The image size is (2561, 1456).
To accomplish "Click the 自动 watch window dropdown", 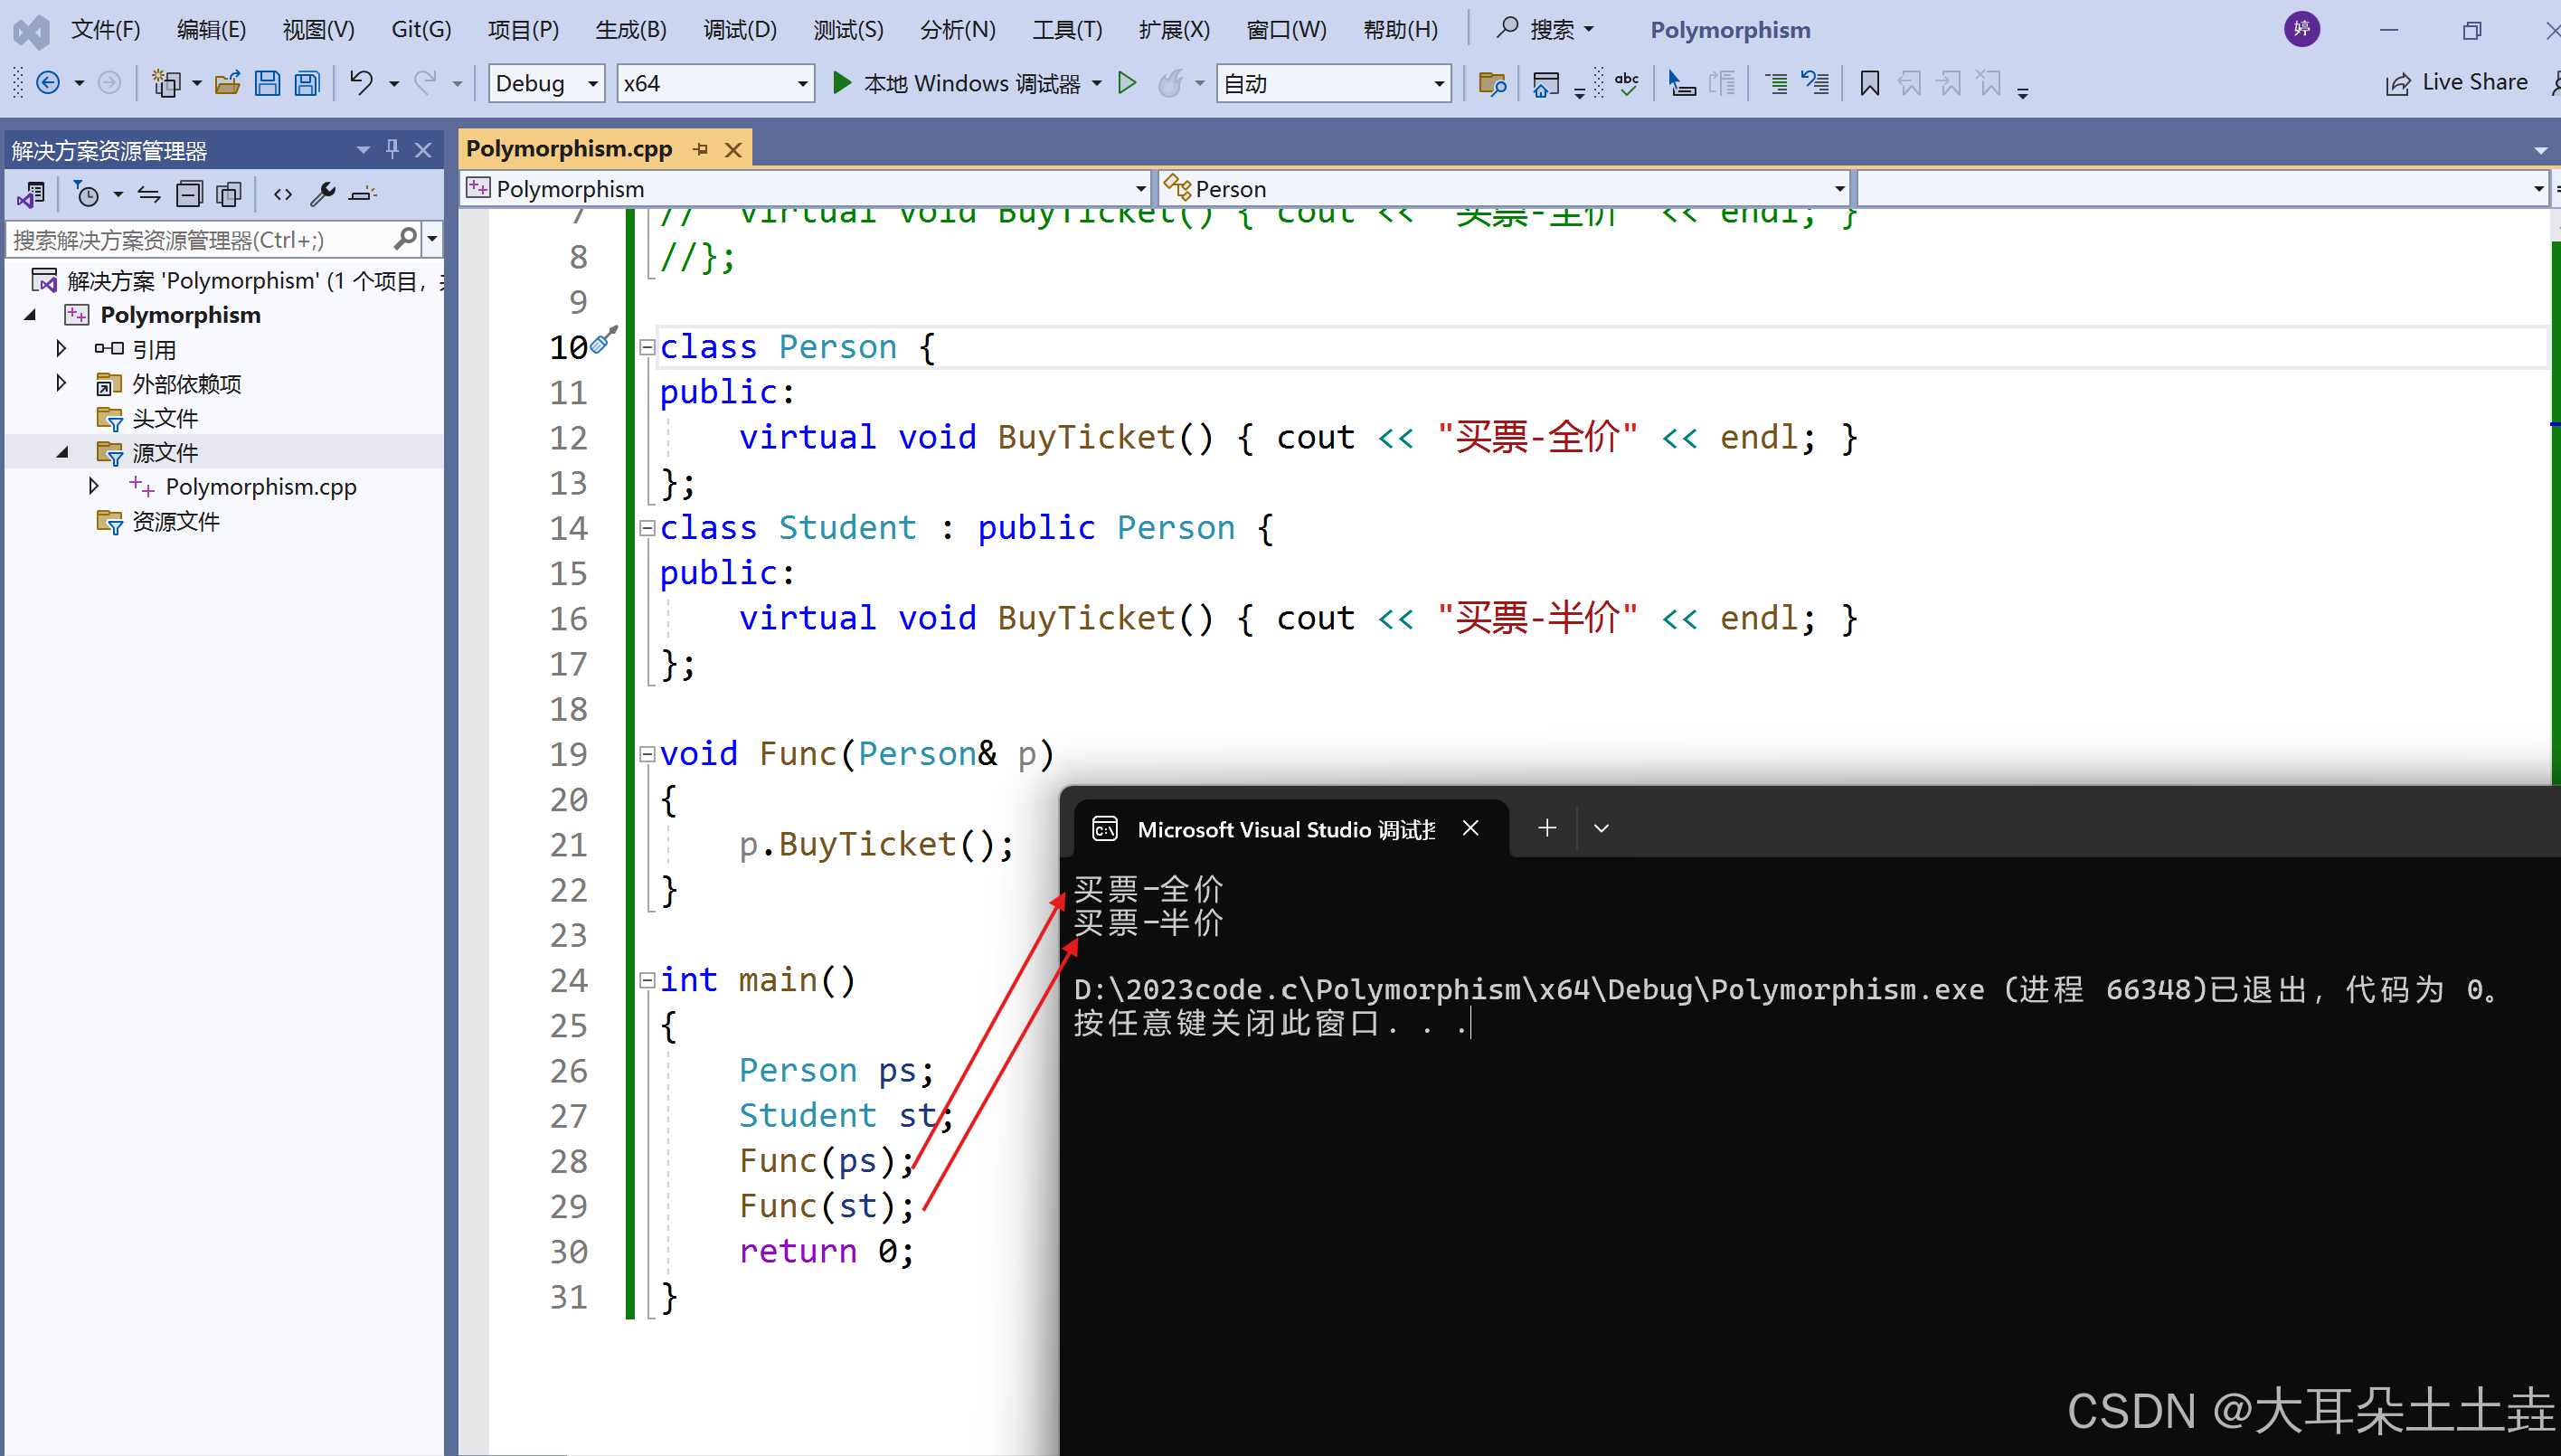I will tap(1331, 84).
